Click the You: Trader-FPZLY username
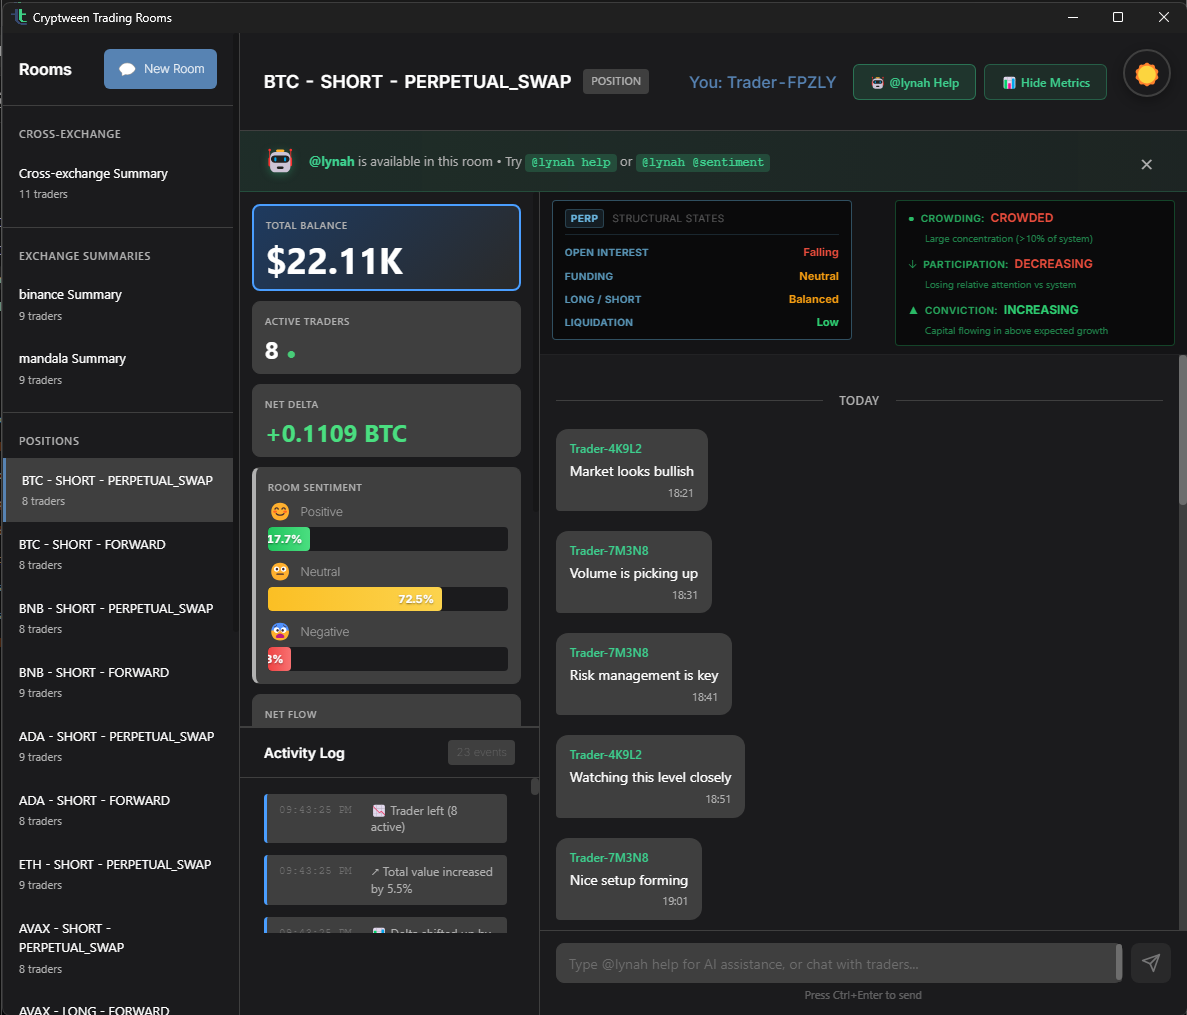 tap(762, 82)
